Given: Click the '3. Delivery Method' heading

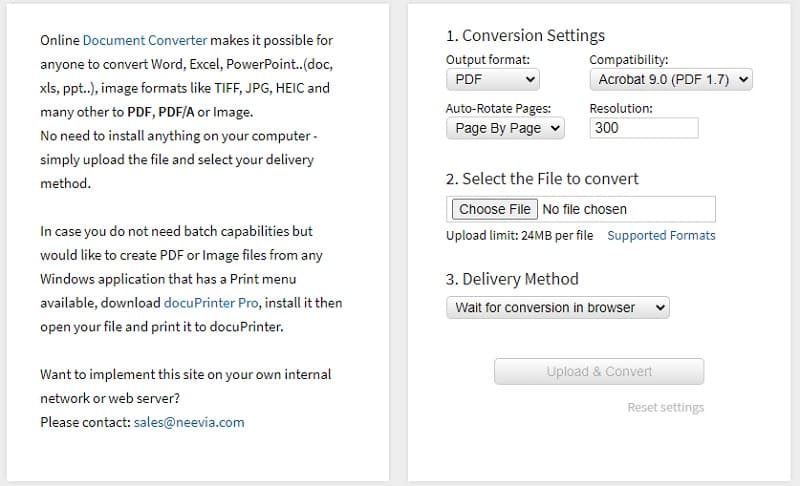Looking at the screenshot, I should pos(512,279).
